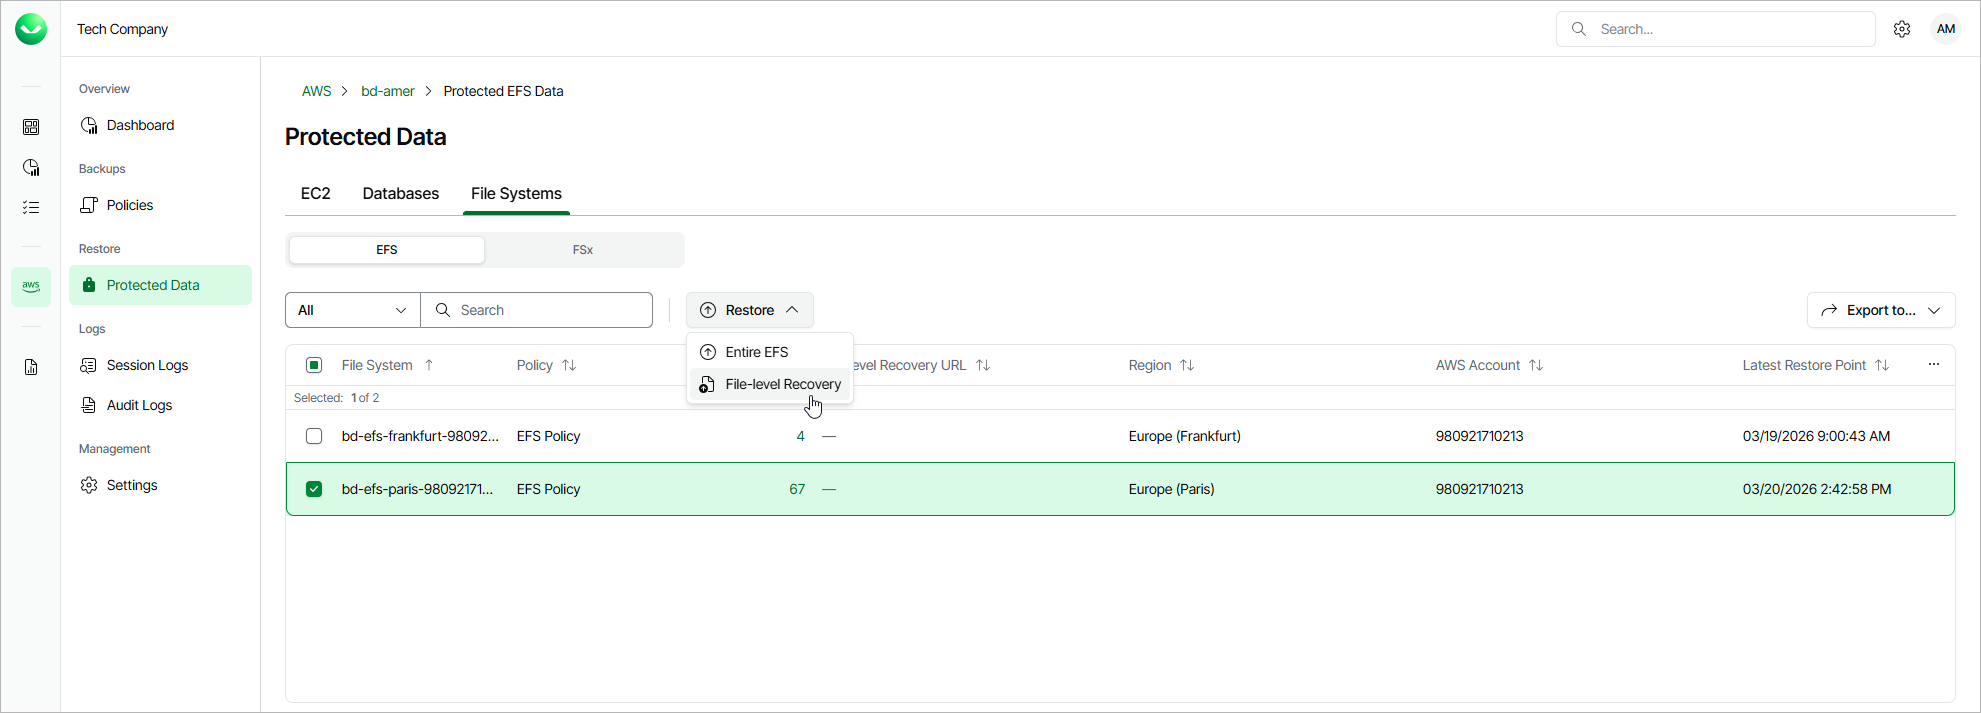The image size is (1981, 713).
Task: Check the bd-efs-frankfurt row checkbox
Action: 314,436
